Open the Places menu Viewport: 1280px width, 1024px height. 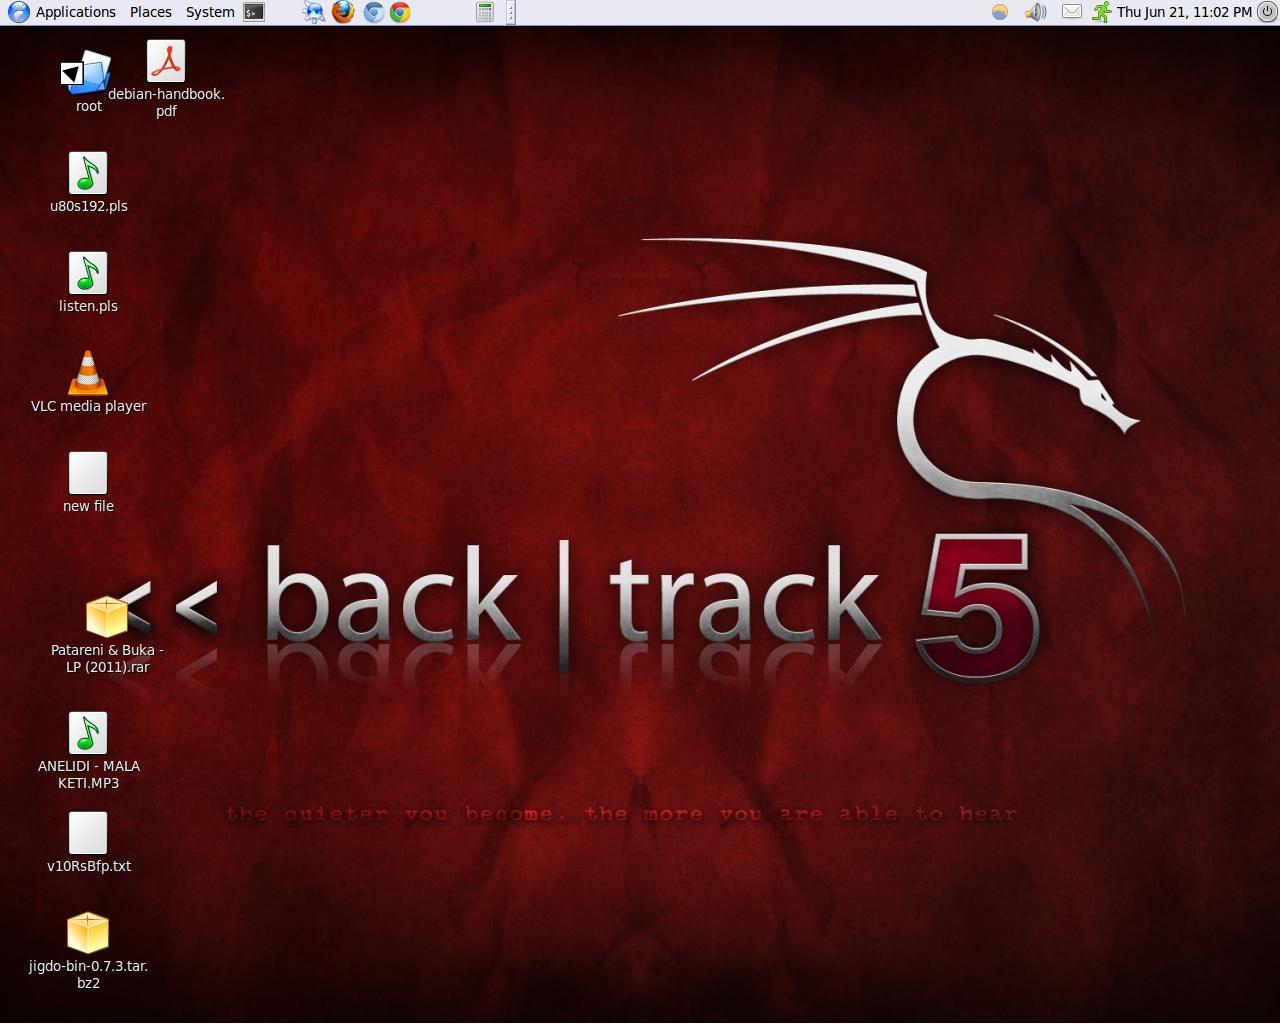tap(151, 12)
